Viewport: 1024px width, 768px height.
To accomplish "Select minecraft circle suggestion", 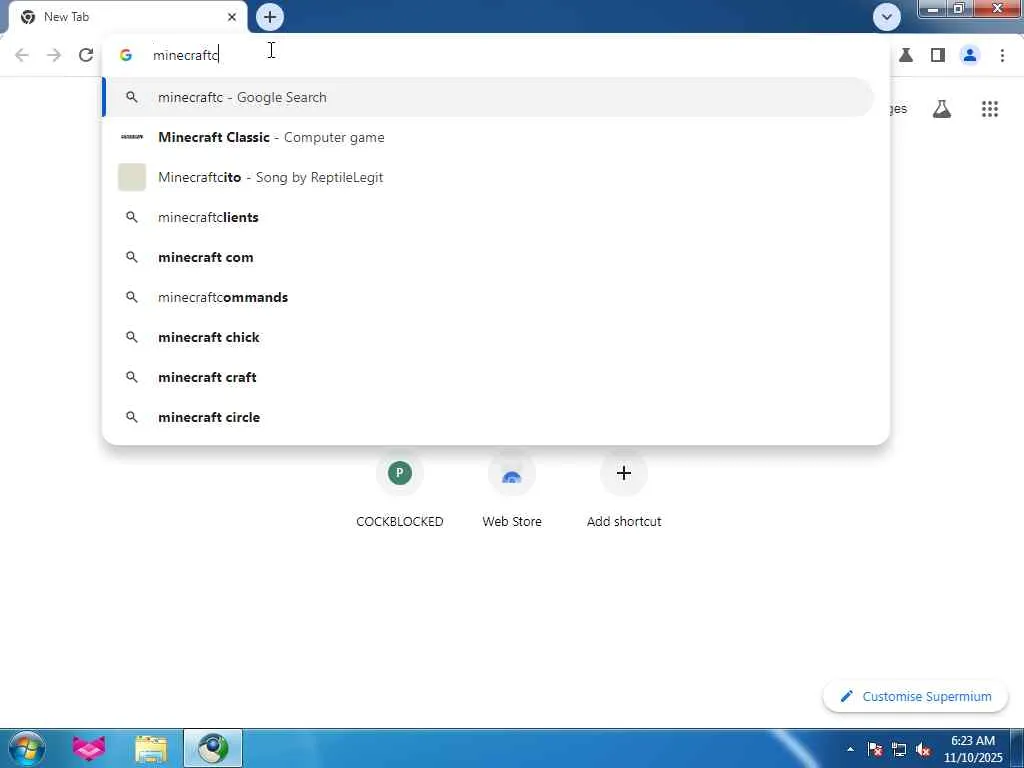I will coord(488,417).
